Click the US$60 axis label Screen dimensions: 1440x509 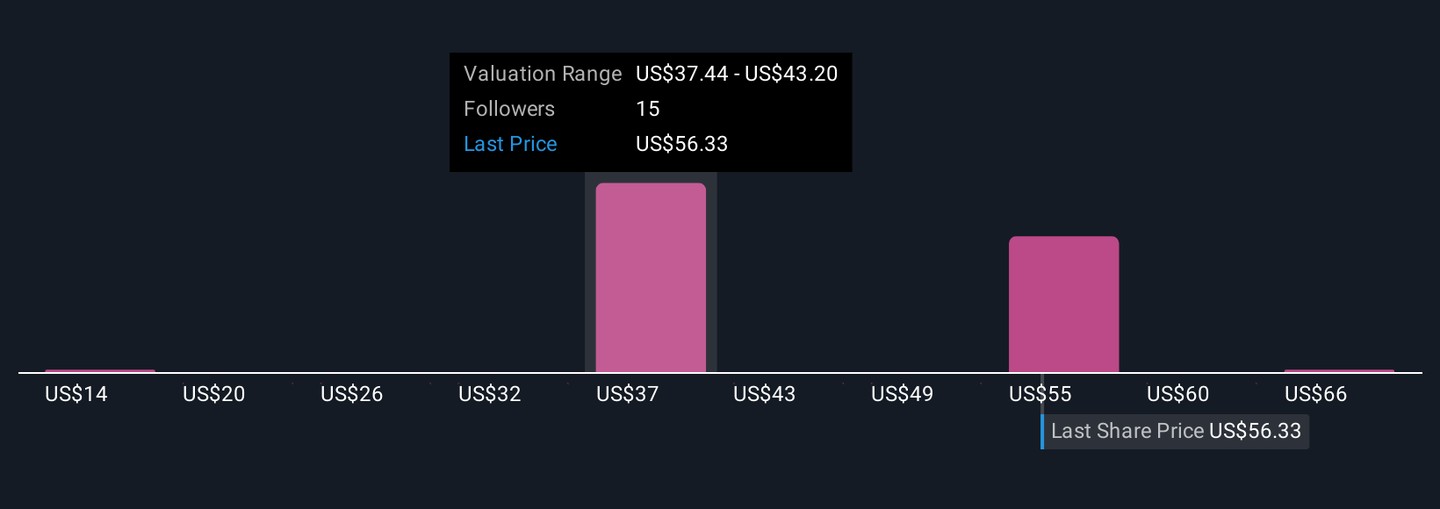click(x=1178, y=394)
